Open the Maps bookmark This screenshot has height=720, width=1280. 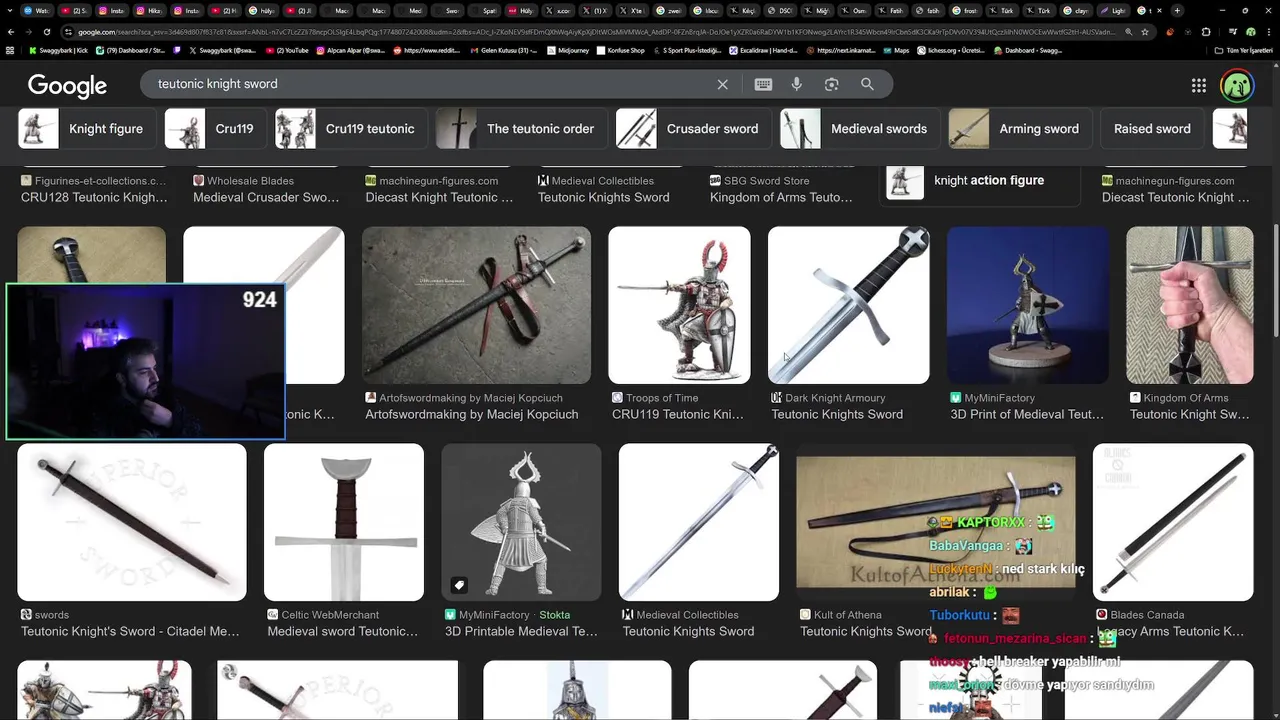(895, 50)
